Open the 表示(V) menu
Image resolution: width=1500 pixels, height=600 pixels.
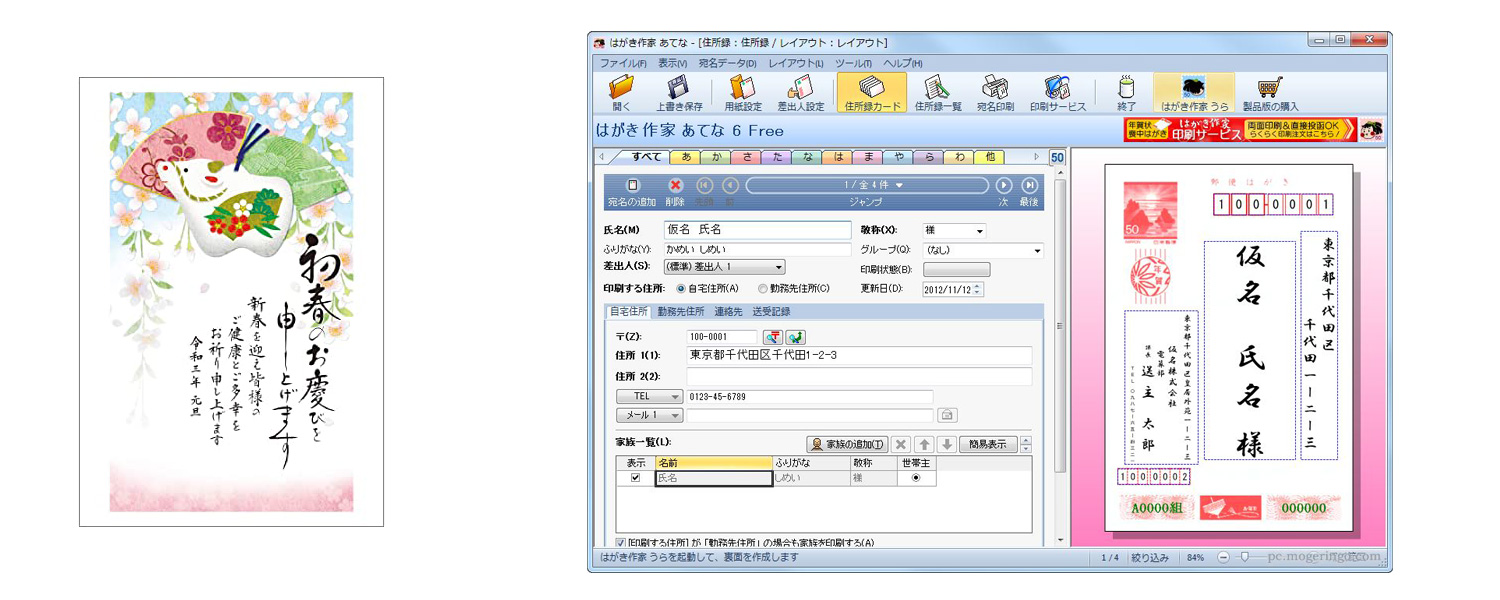(672, 63)
